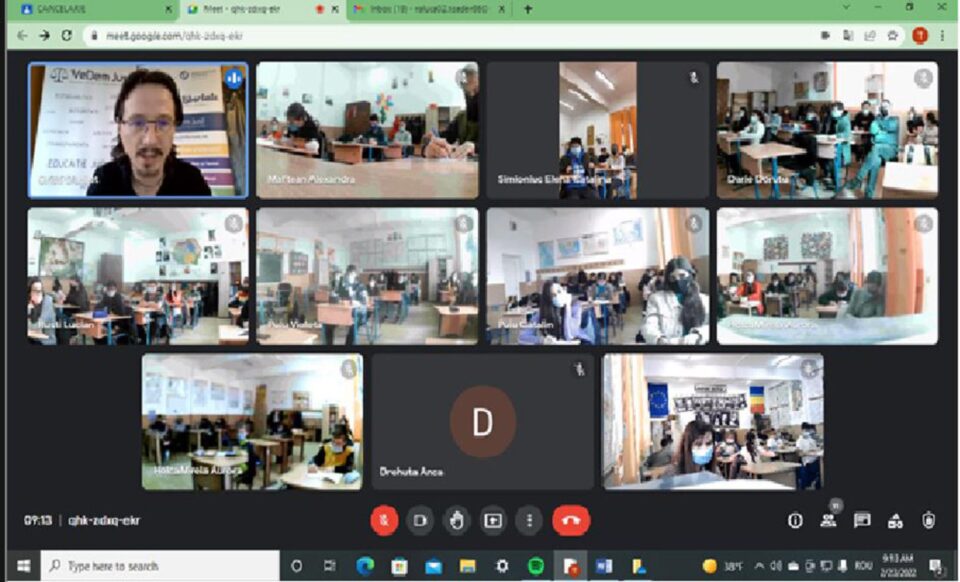Open host controls shield icon
This screenshot has height=582, width=960.
929,520
